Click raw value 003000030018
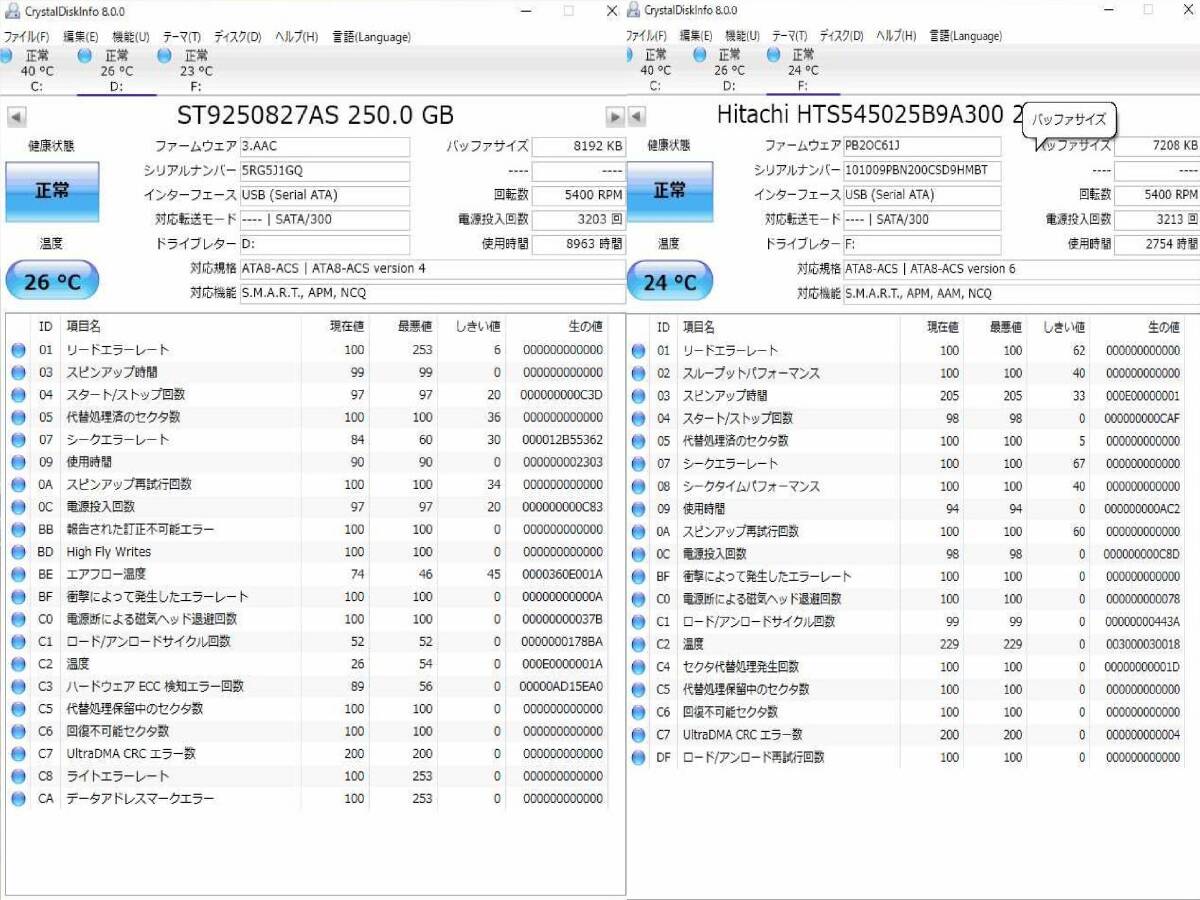This screenshot has height=900, width=1200. point(1141,645)
